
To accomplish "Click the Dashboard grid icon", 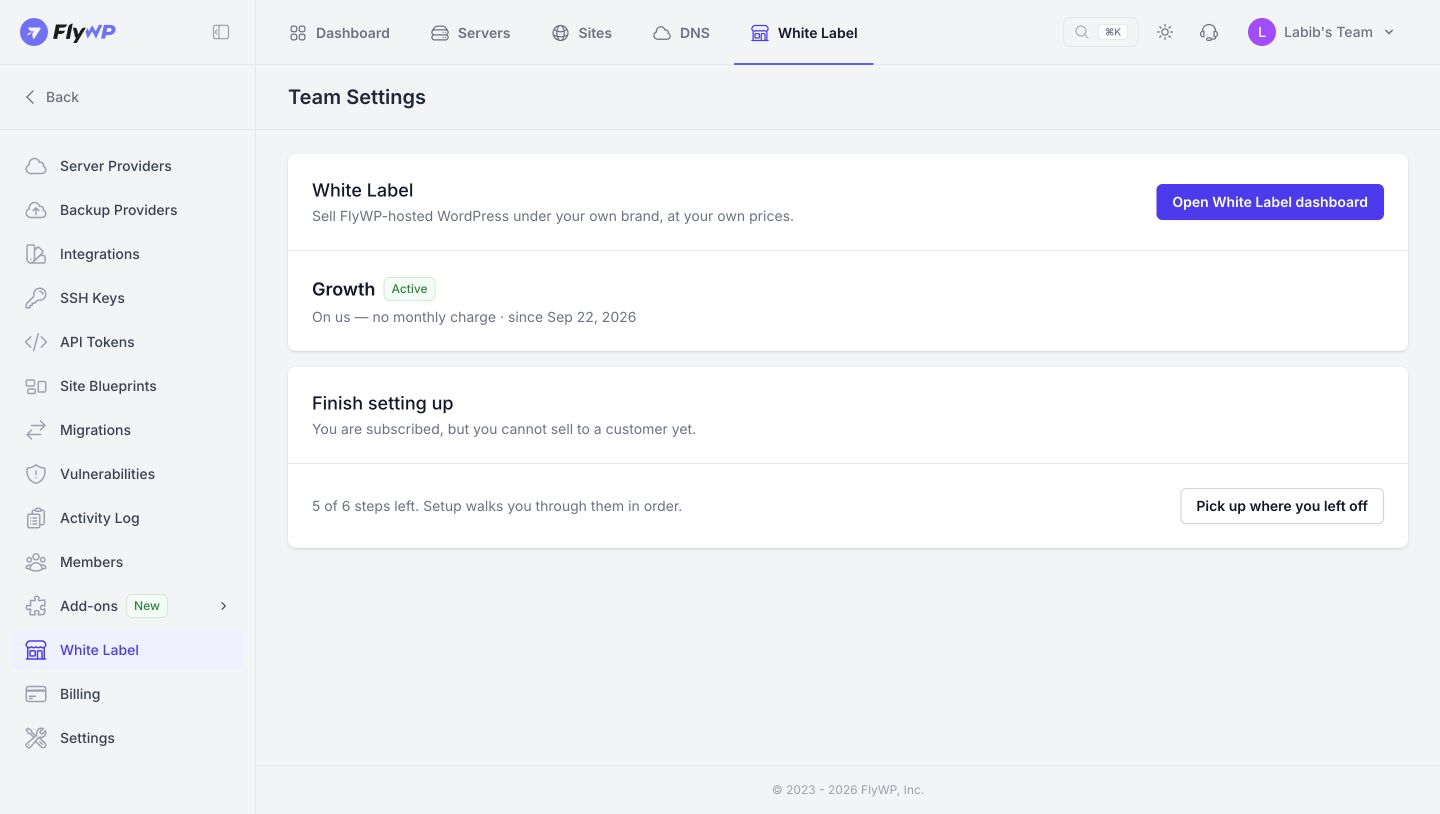I will (x=298, y=33).
